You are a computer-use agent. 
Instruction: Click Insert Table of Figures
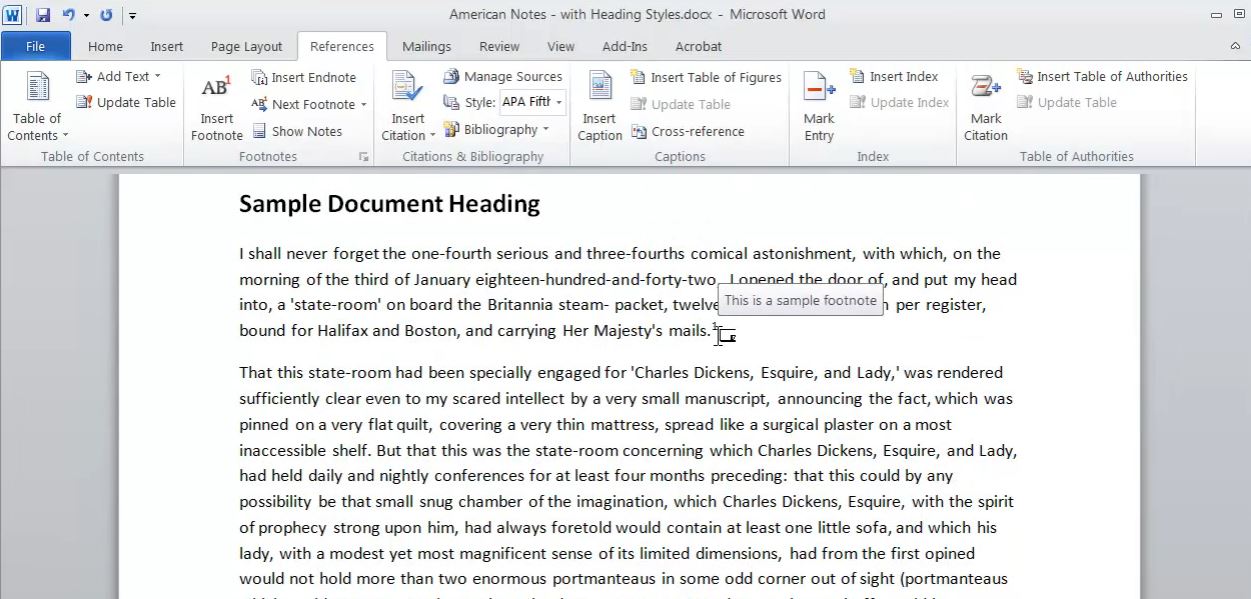[706, 77]
